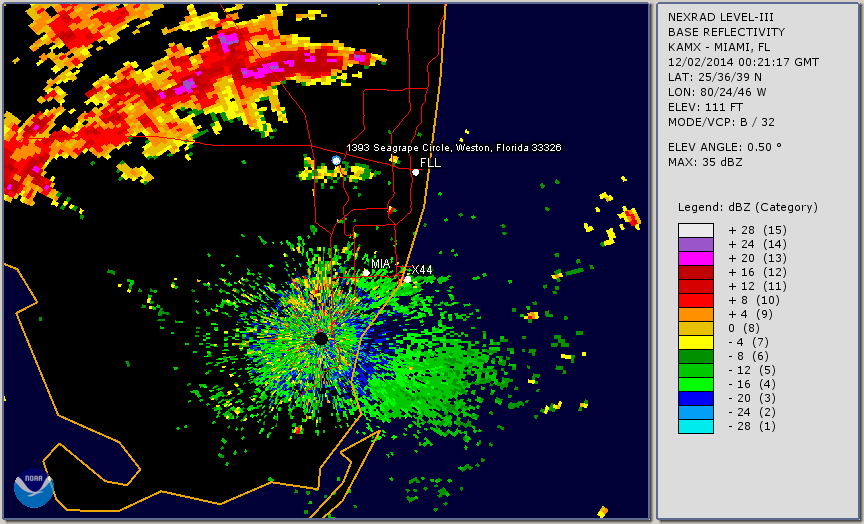Image resolution: width=864 pixels, height=524 pixels.
Task: Click the black radar site center dot
Action: [321, 338]
